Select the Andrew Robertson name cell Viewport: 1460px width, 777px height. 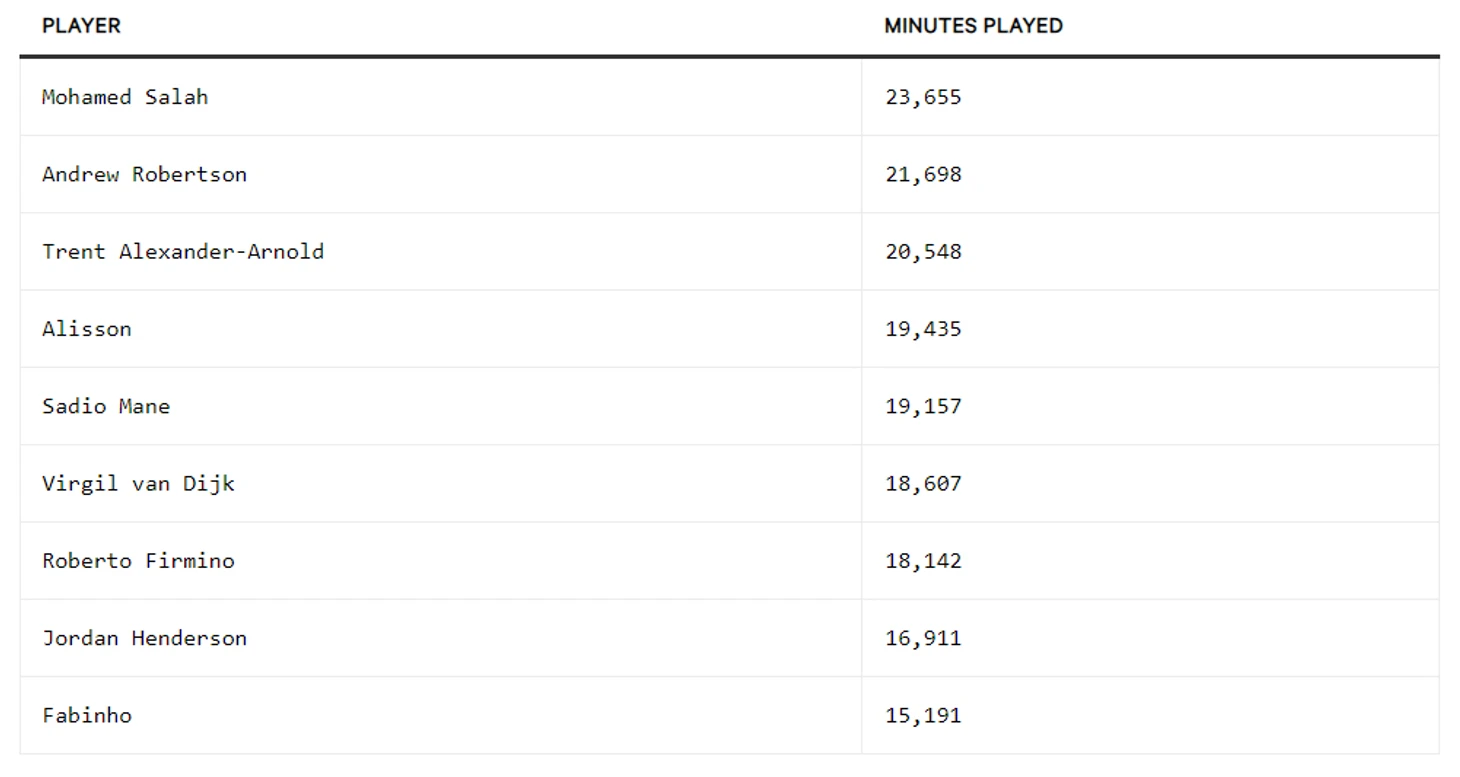click(144, 174)
